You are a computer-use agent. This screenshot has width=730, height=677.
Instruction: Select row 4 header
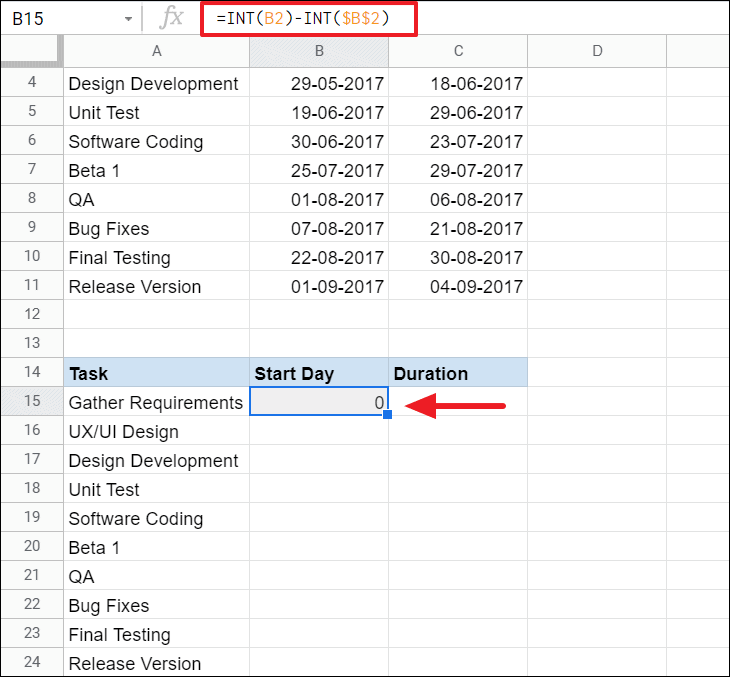tap(32, 82)
